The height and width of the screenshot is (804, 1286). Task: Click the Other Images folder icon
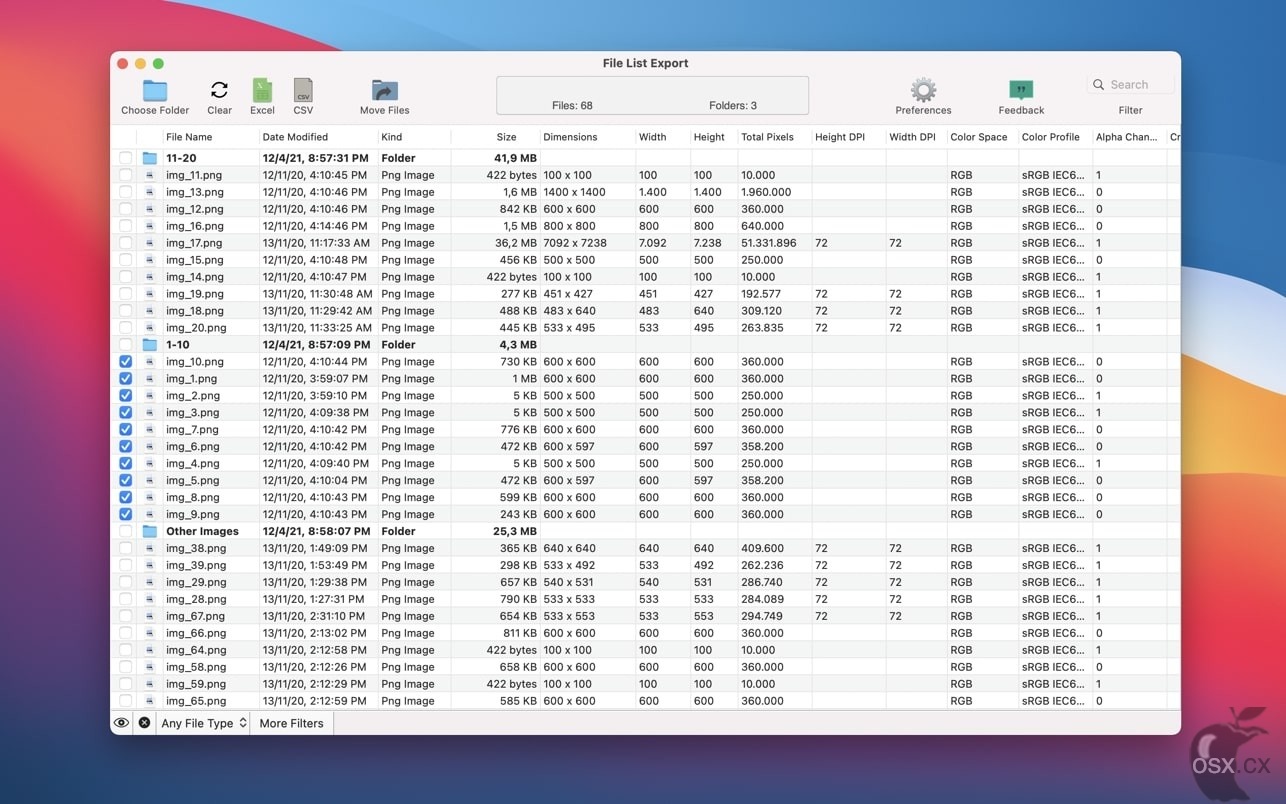pos(150,532)
